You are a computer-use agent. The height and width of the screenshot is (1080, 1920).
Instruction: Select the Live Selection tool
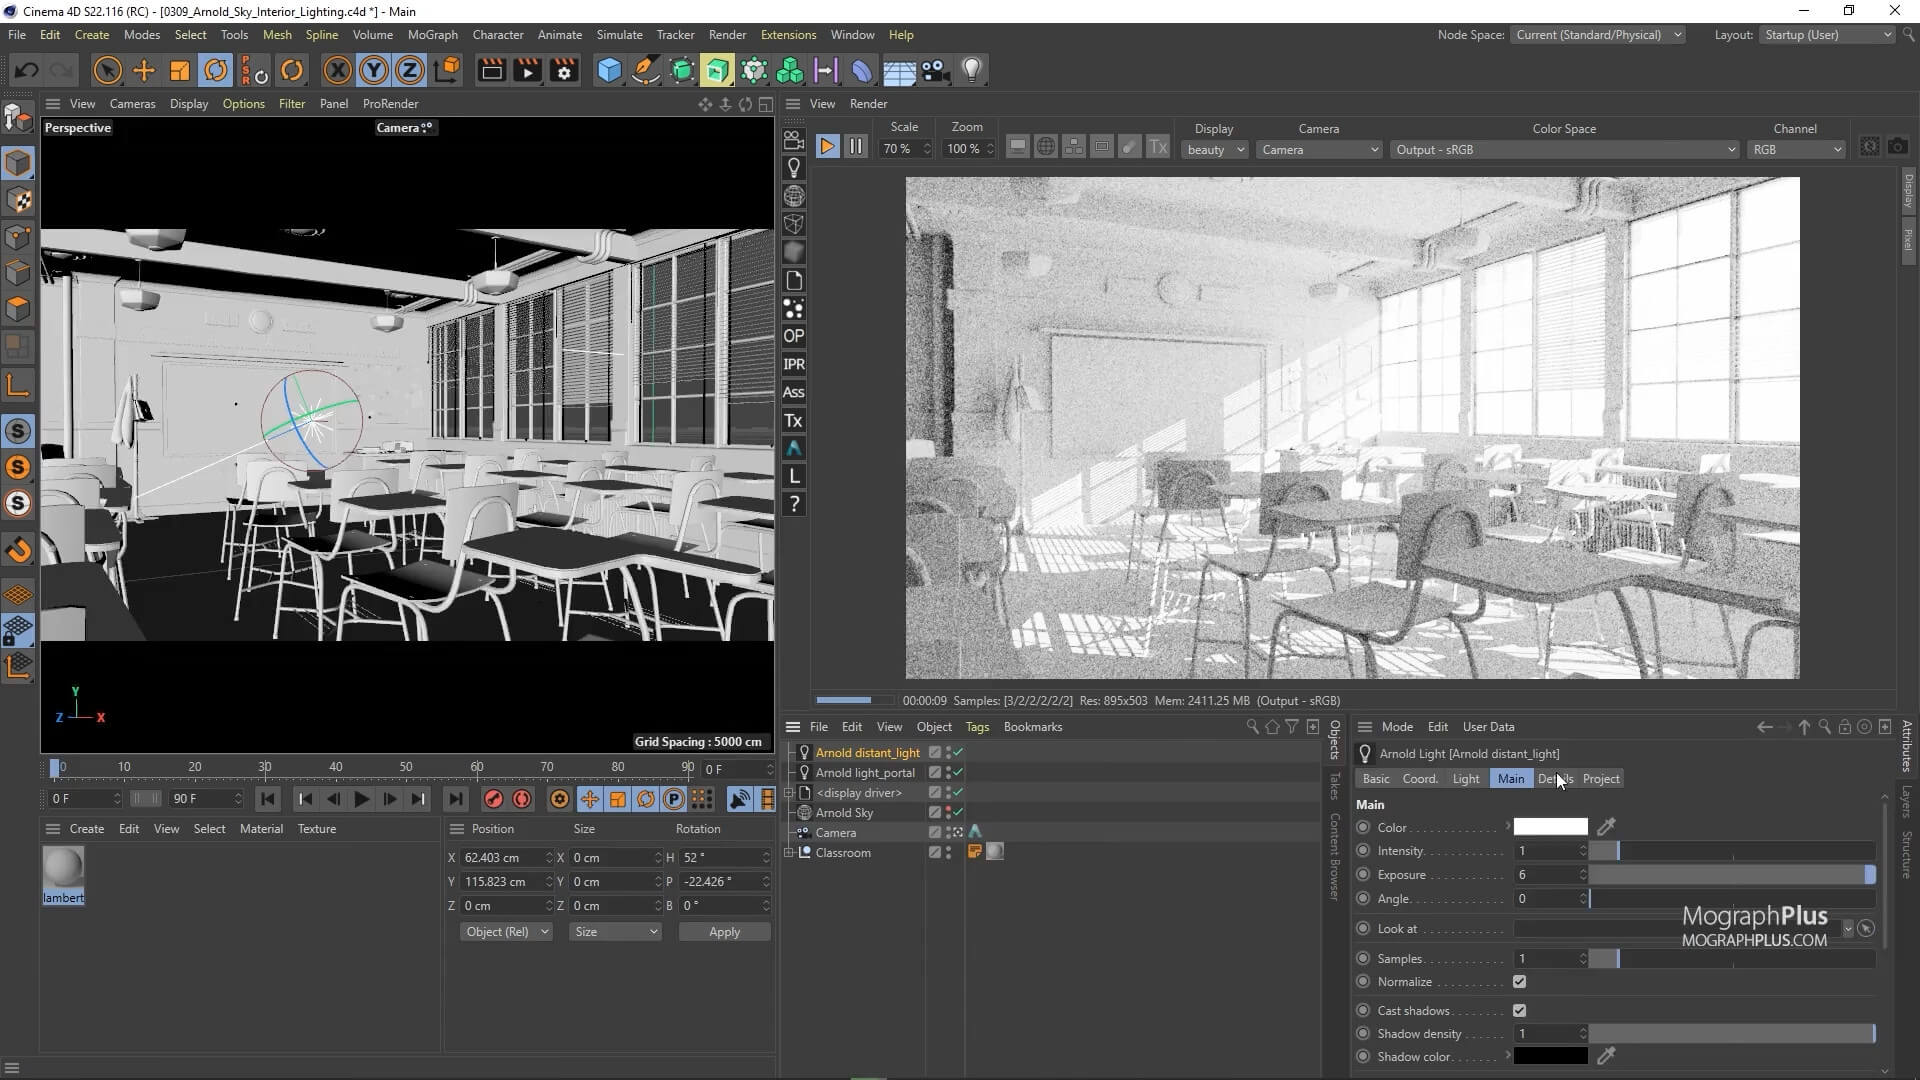(107, 70)
